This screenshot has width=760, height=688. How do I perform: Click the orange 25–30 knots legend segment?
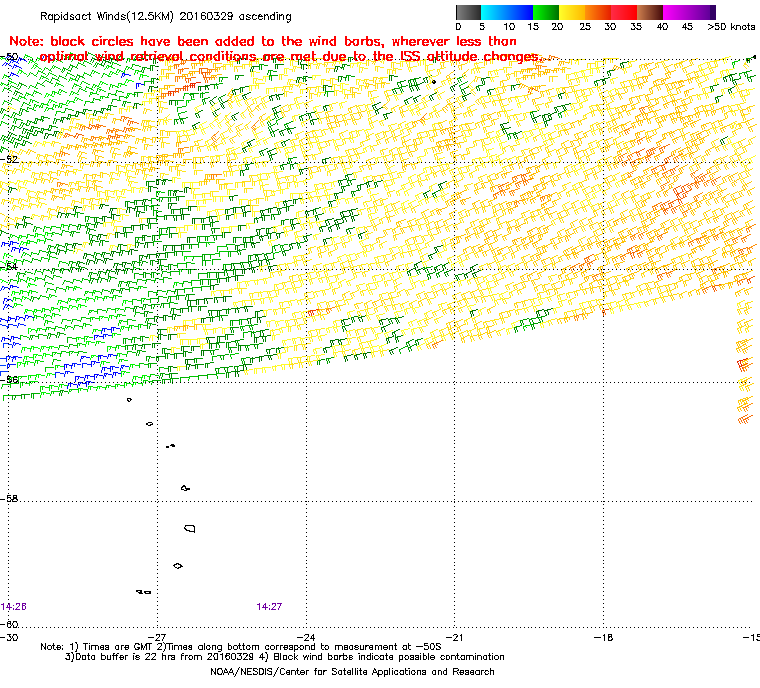coord(598,12)
